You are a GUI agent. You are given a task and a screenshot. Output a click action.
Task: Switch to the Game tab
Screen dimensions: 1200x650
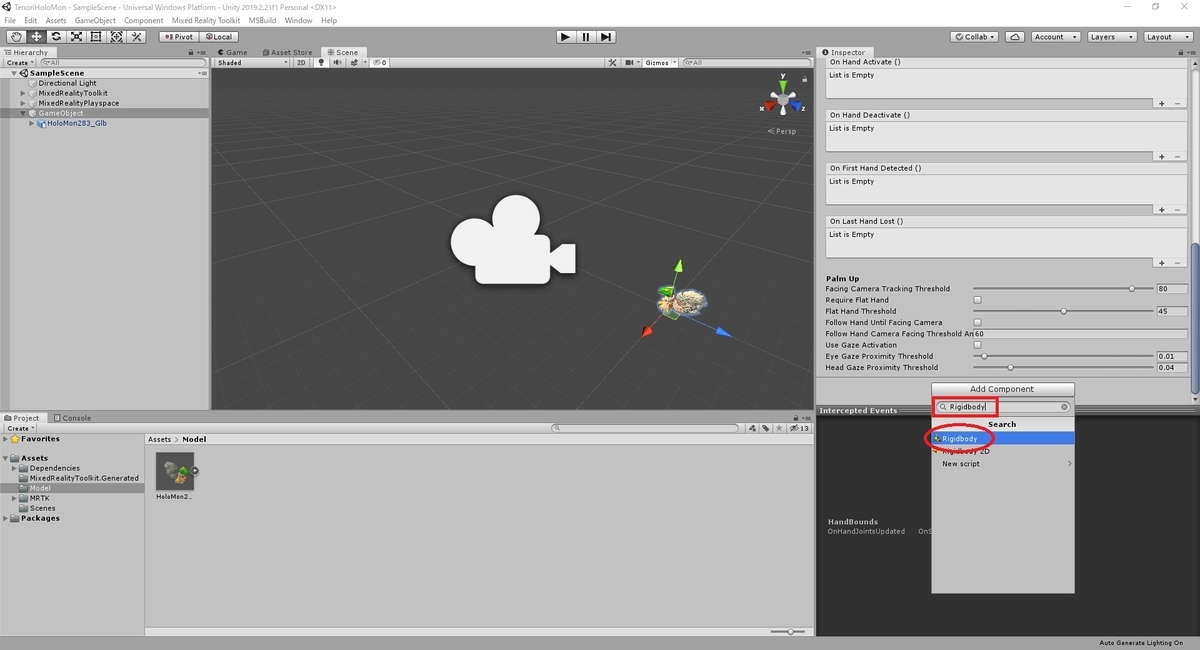tap(232, 52)
